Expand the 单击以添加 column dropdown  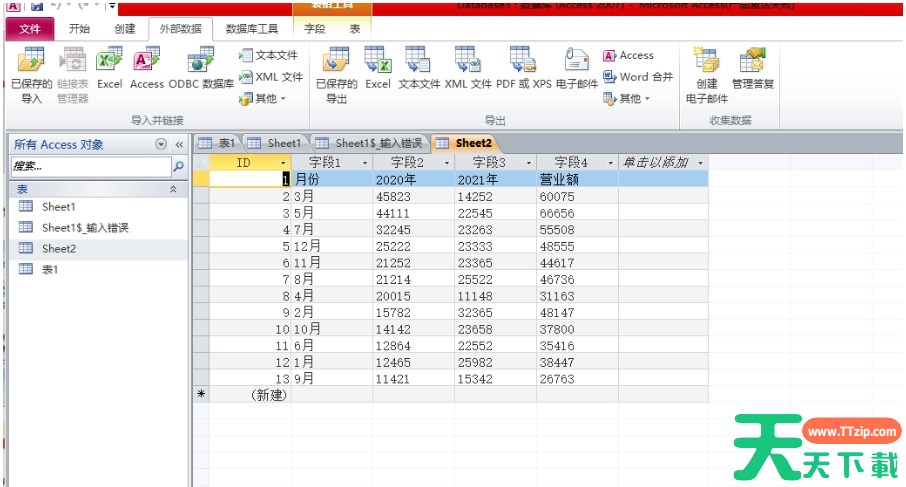click(700, 163)
